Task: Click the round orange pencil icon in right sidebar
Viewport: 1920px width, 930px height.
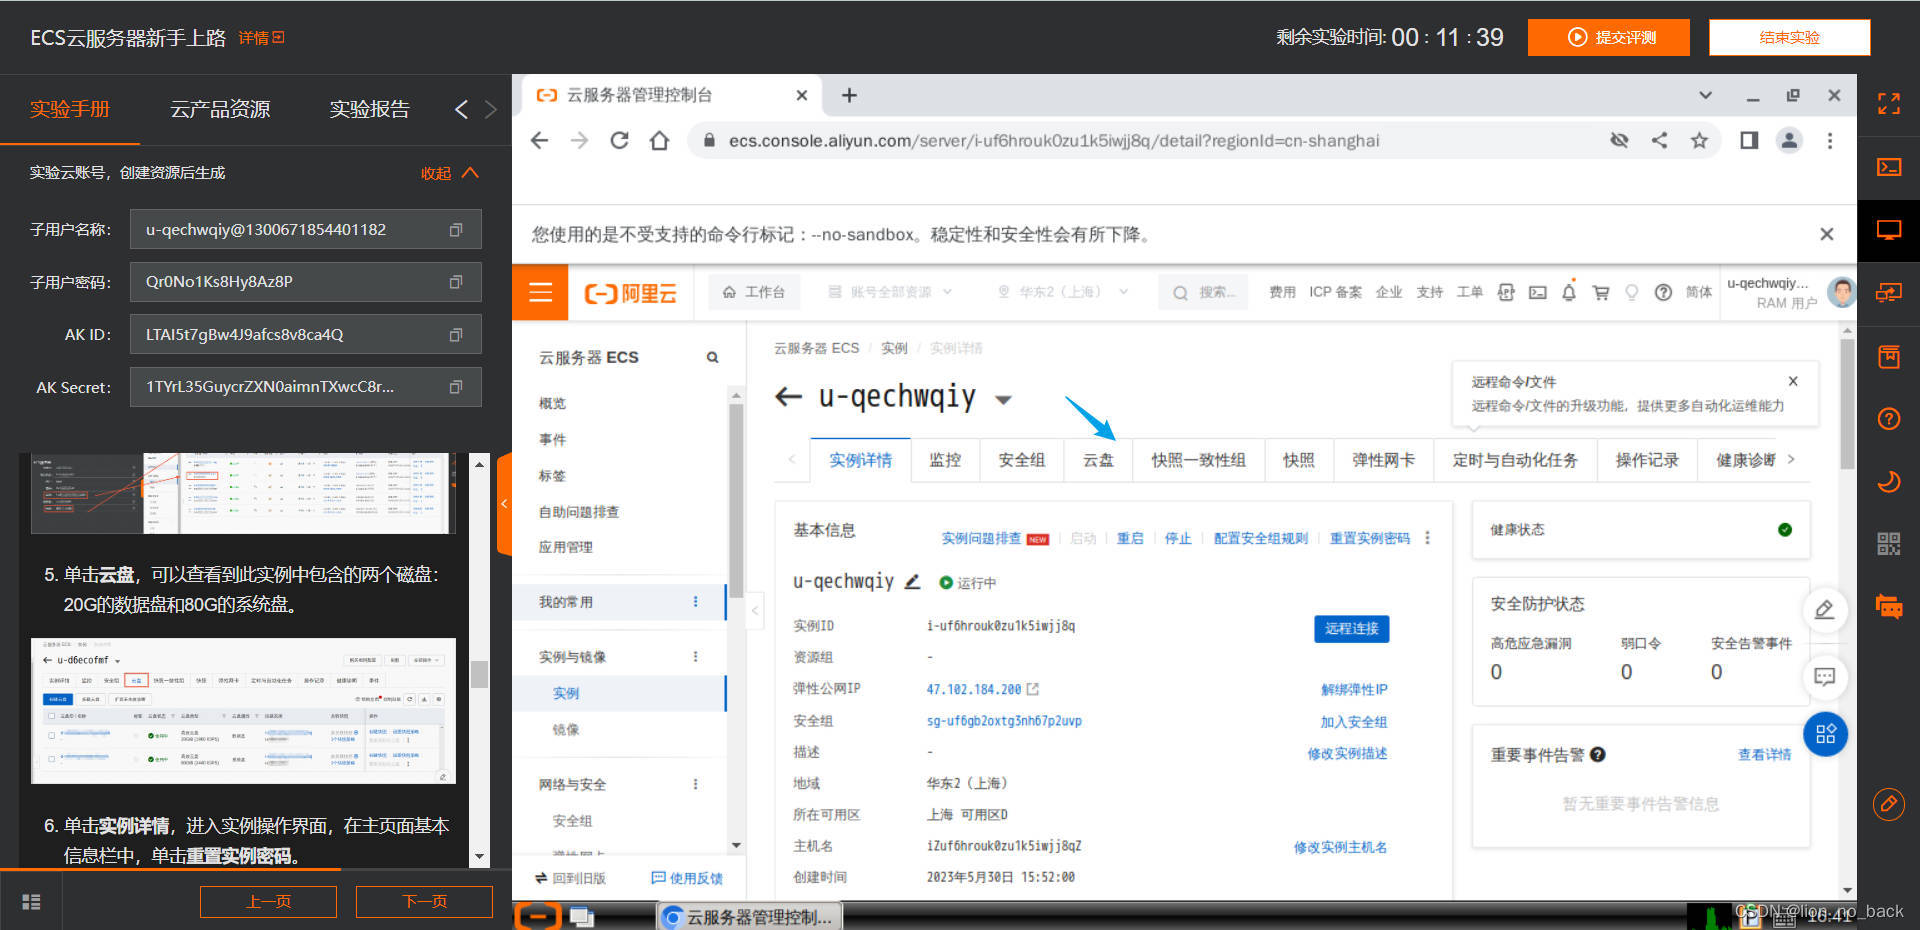Action: click(x=1889, y=804)
